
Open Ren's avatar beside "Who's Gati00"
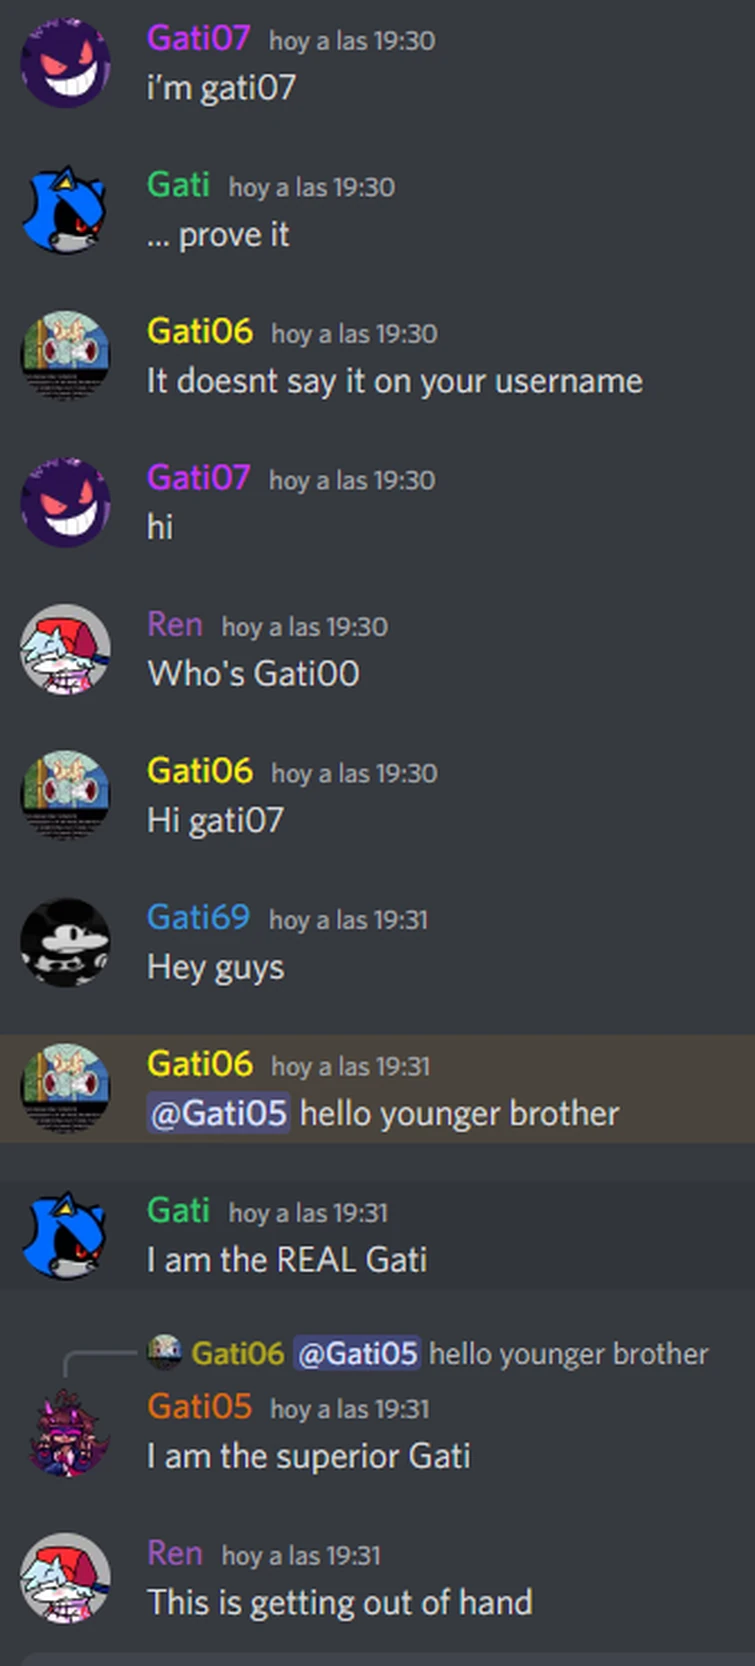[x=65, y=649]
